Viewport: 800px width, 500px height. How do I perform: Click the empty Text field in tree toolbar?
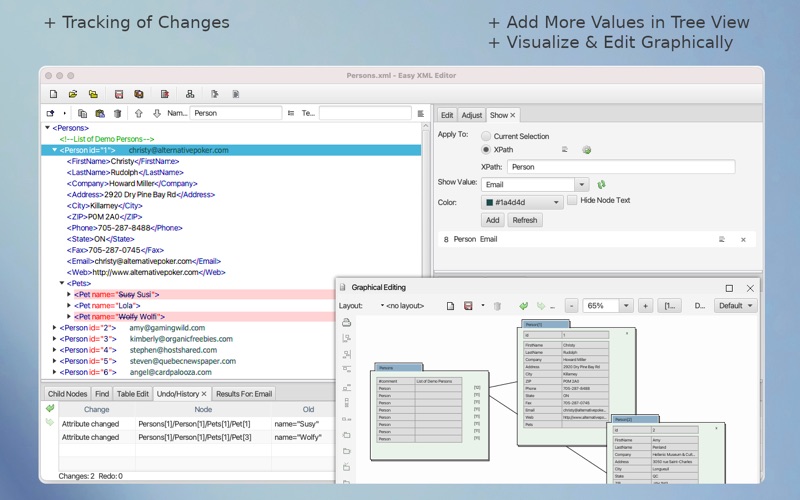[x=365, y=113]
